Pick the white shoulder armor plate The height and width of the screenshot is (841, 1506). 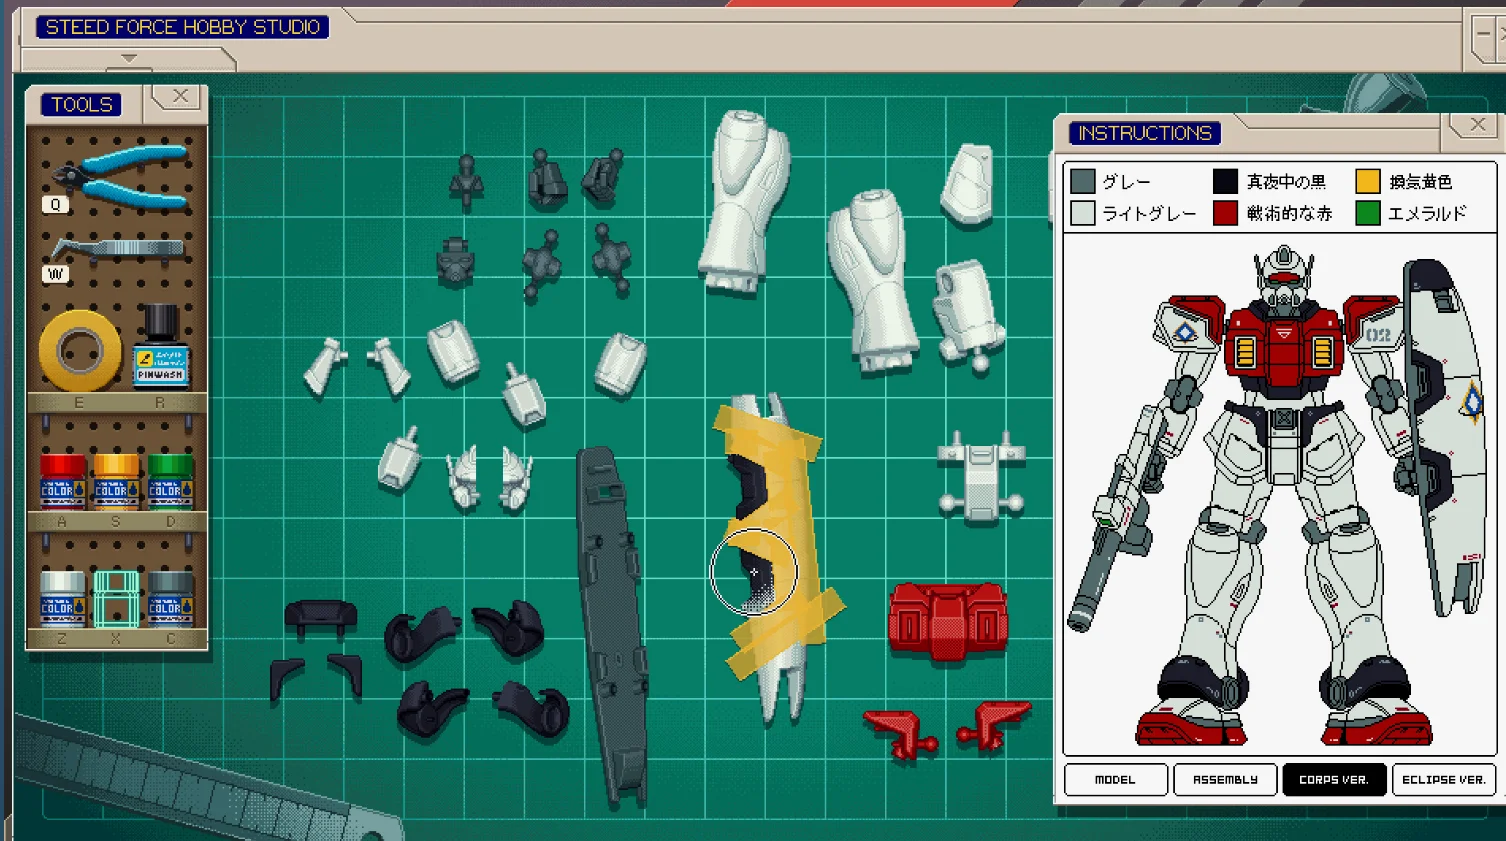pyautogui.click(x=967, y=184)
